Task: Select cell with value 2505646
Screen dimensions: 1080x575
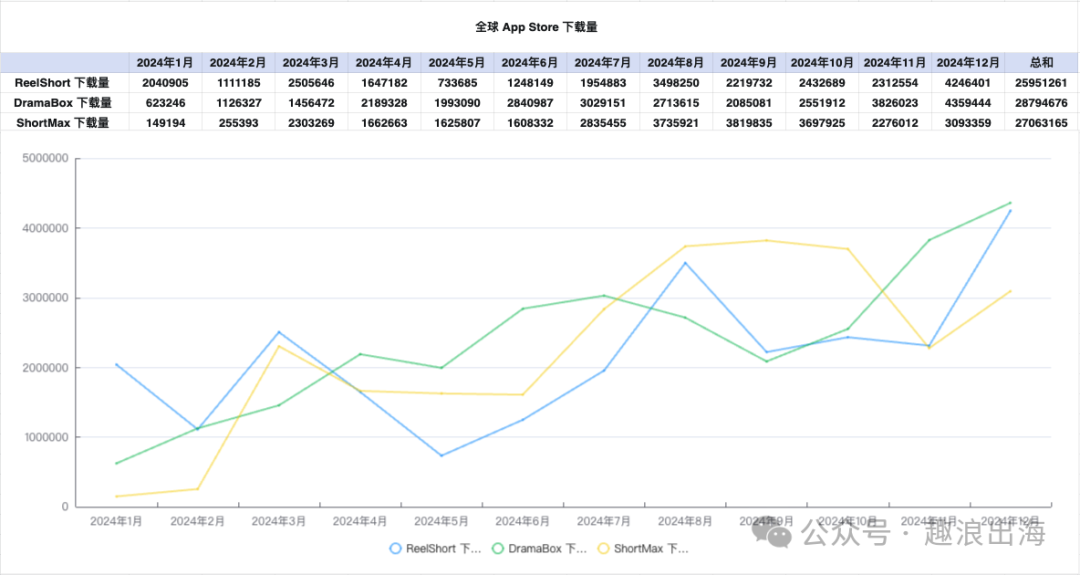Action: click(x=311, y=83)
